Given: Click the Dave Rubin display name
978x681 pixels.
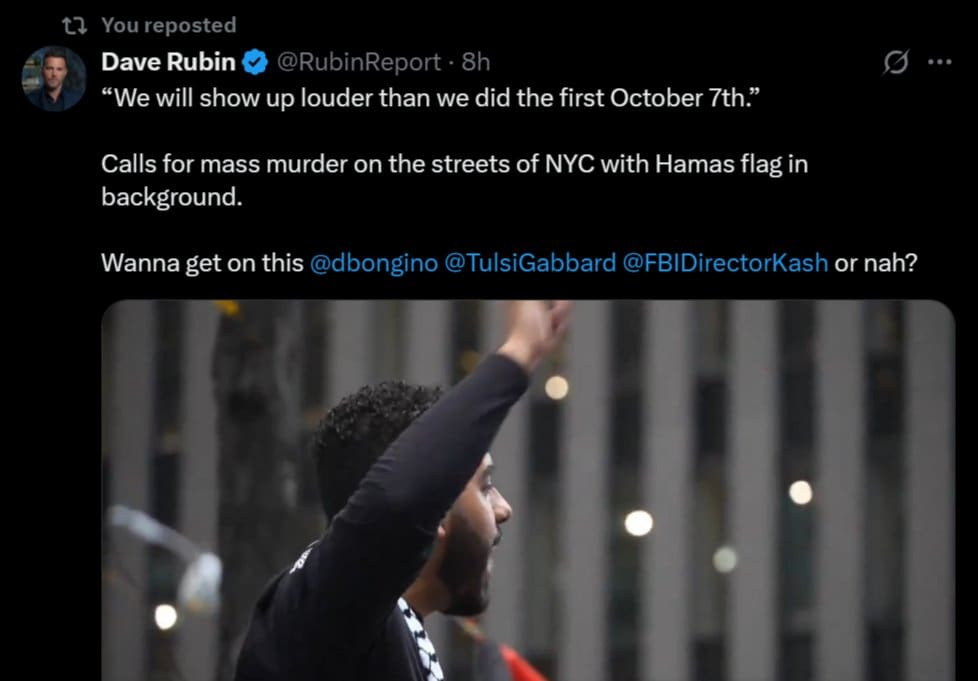Looking at the screenshot, I should point(168,62).
